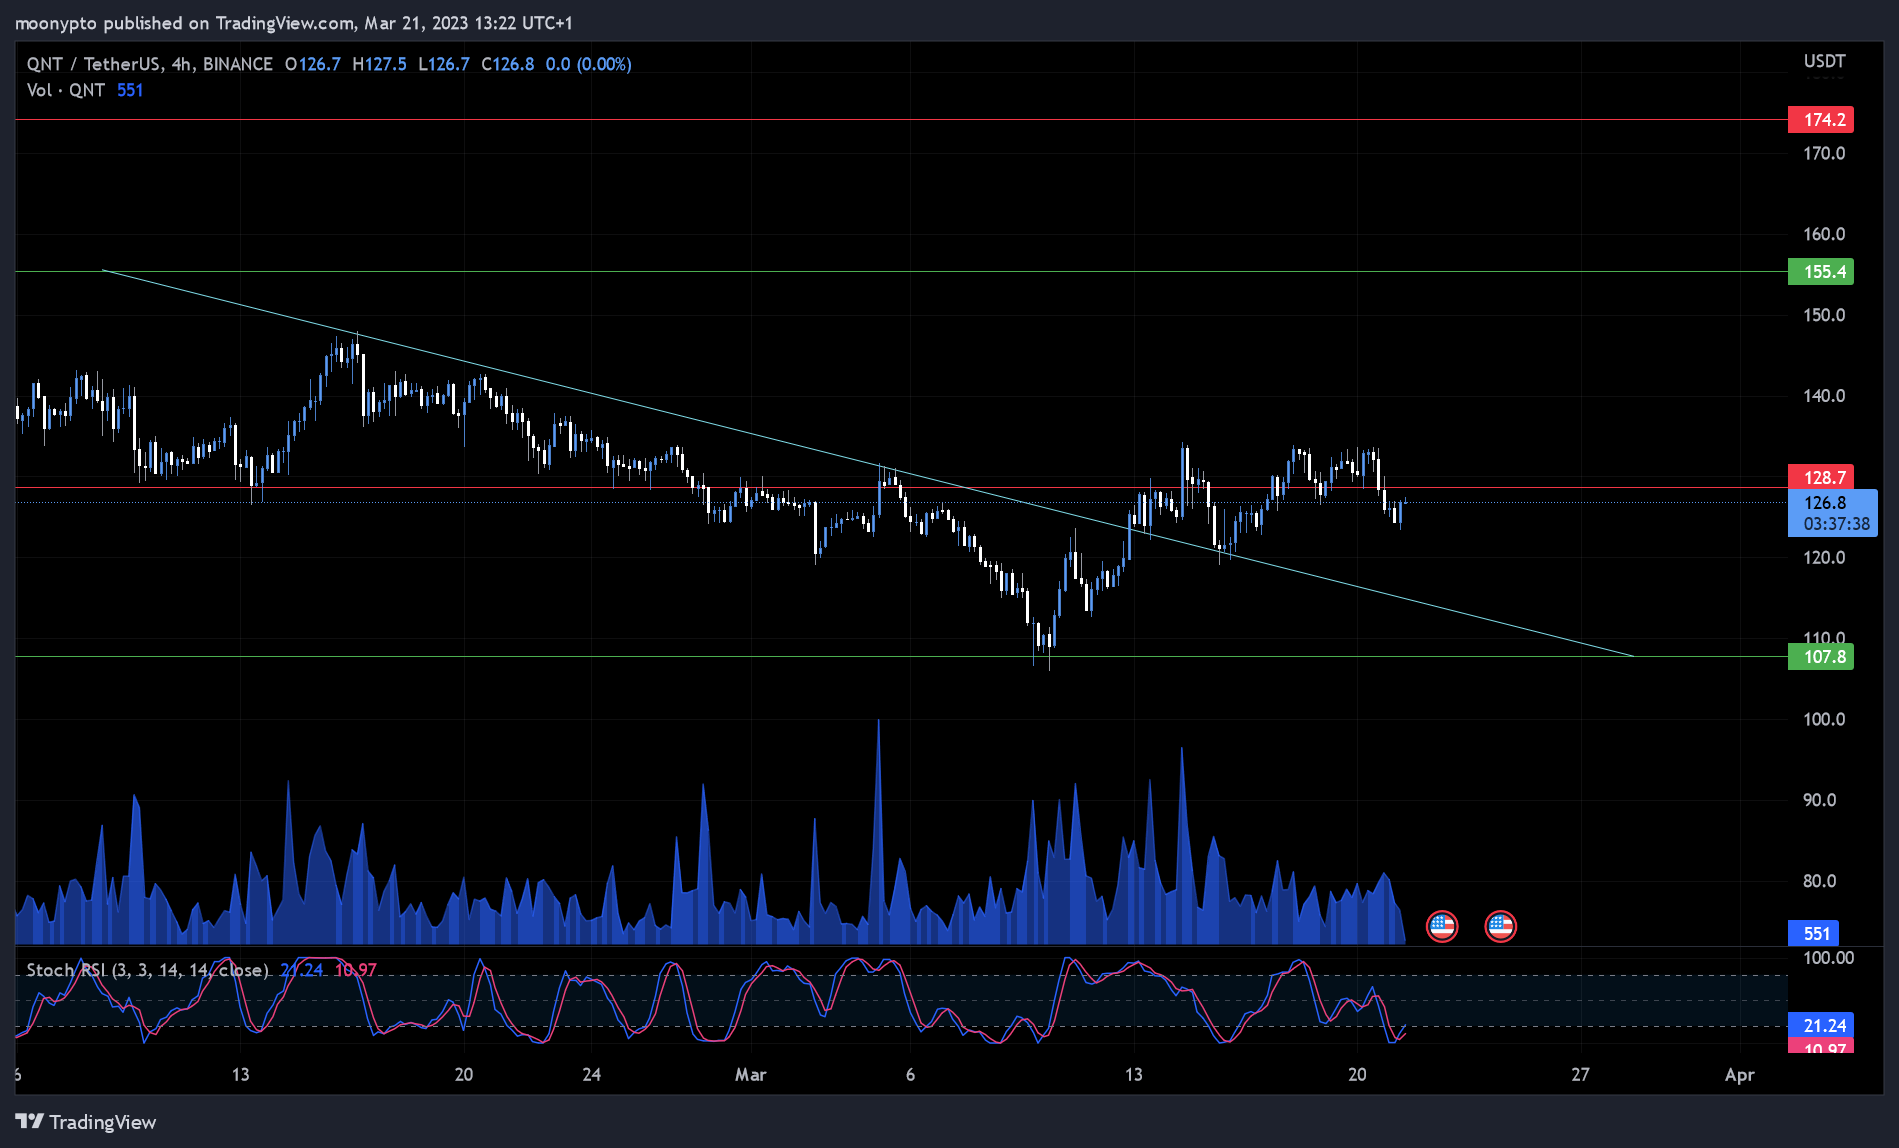Viewport: 1899px width, 1148px height.
Task: Click the 140.0 price scale label
Action: [x=1824, y=396]
